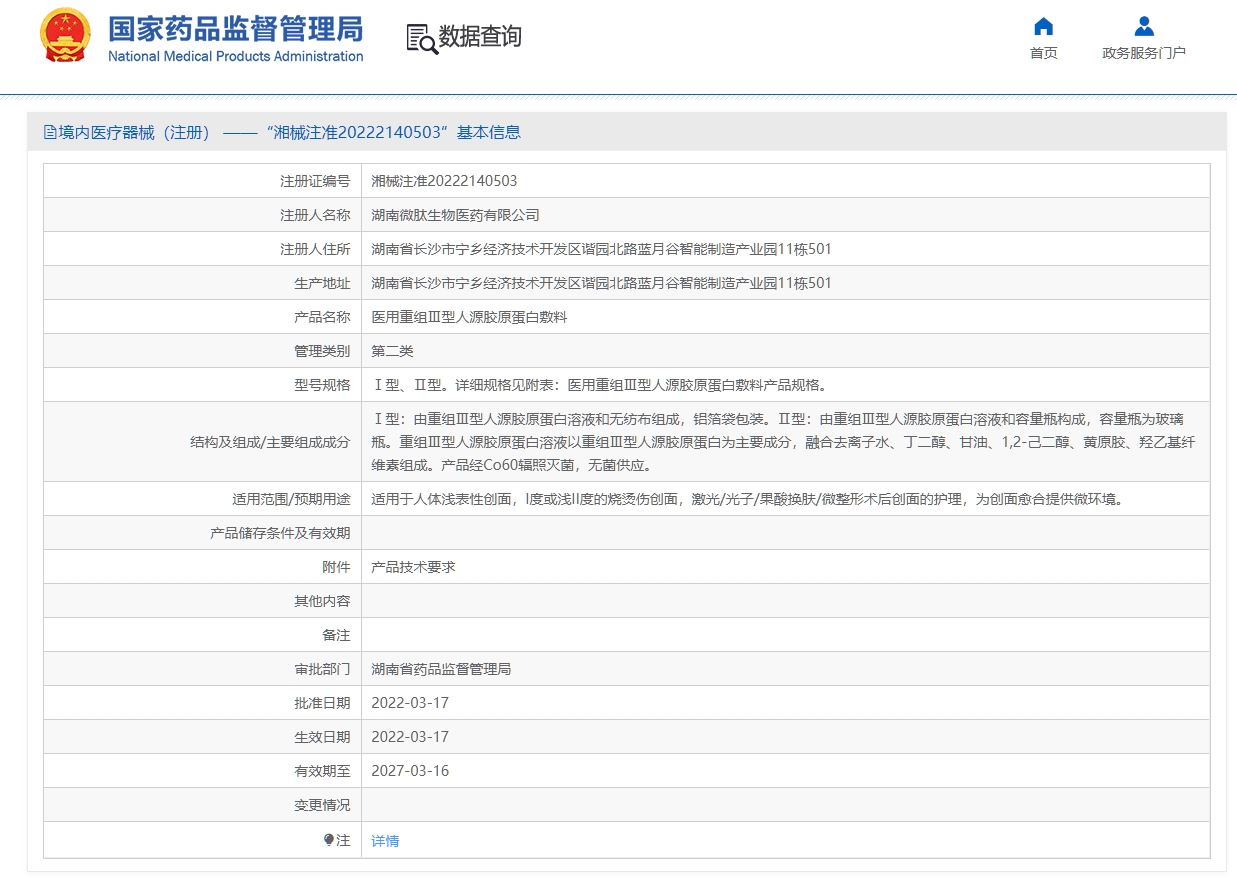1237x878 pixels.
Task: Click the 产品技术要求 attachment cell
Action: (x=413, y=567)
